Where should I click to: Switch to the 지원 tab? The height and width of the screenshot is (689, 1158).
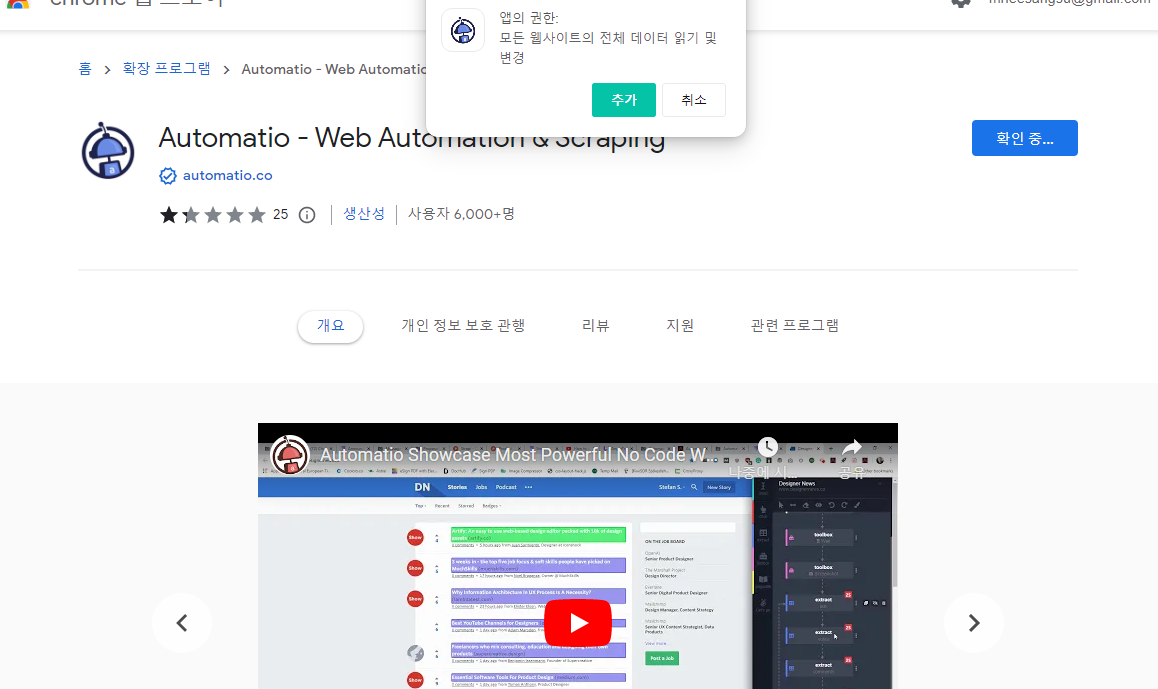click(x=679, y=326)
